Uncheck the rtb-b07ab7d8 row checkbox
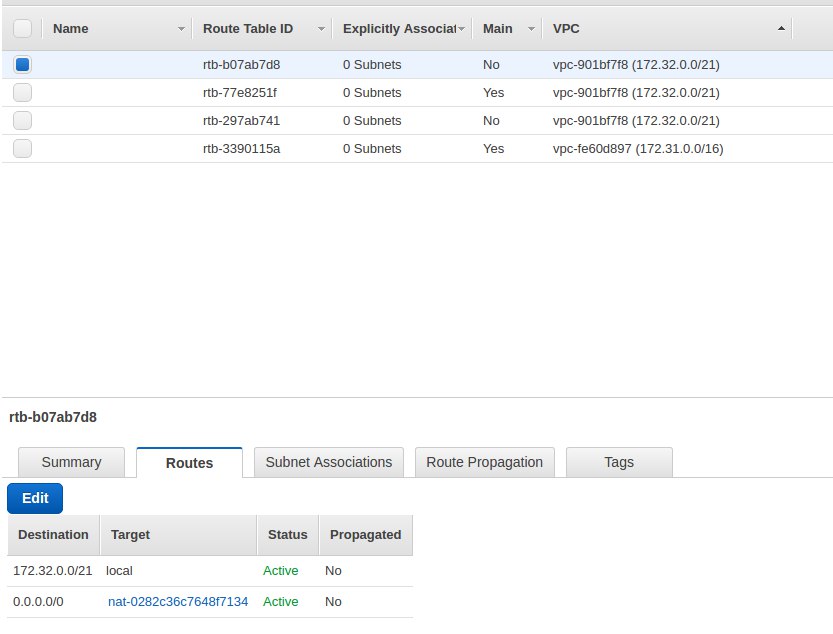 (23, 65)
